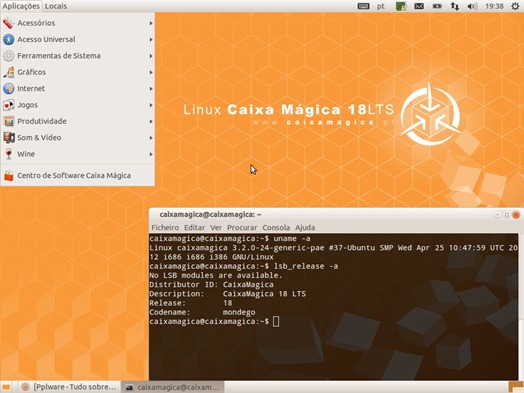This screenshot has width=524, height=393.
Task: Open the terminal Editar menu
Action: (194, 228)
